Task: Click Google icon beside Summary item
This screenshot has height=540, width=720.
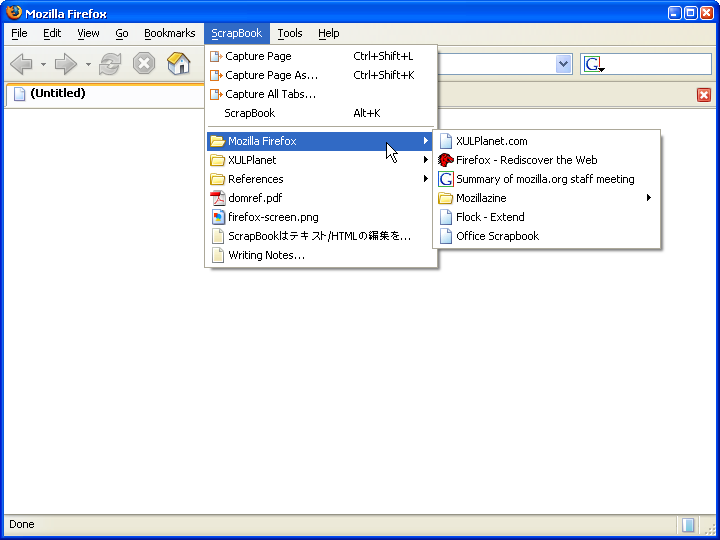Action: coord(445,179)
